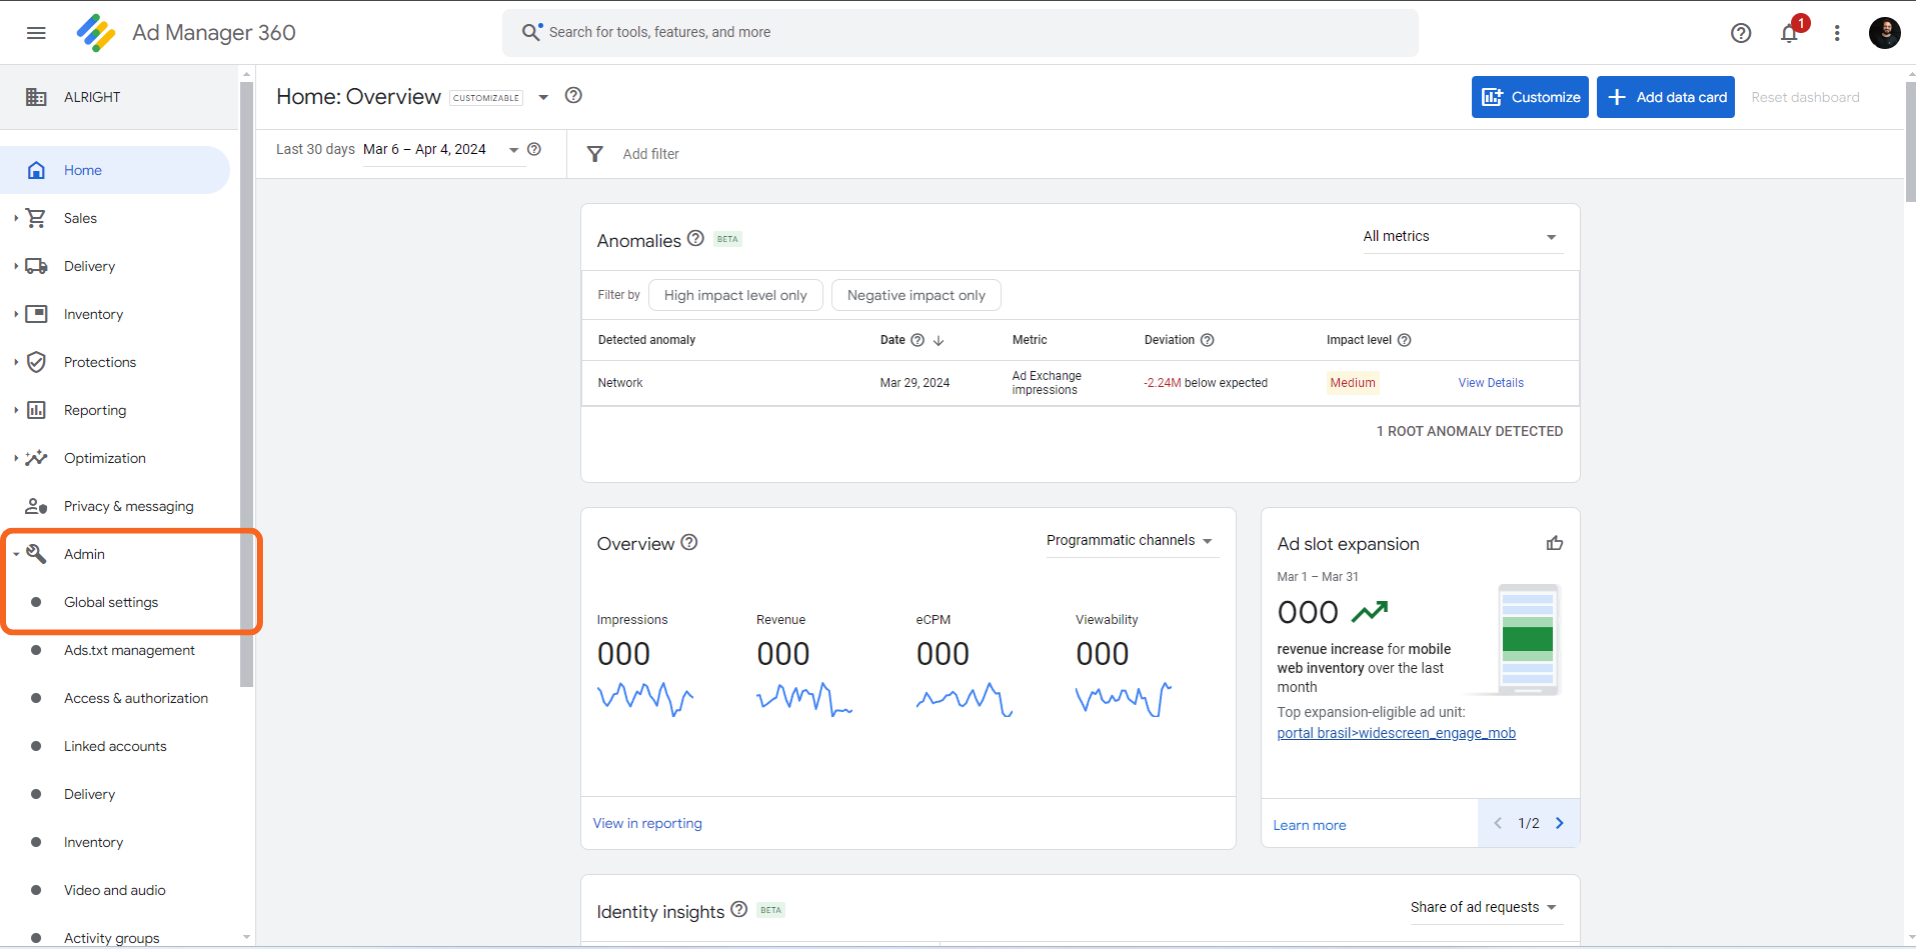Select the Delivery truck icon in sidebar
The width and height of the screenshot is (1916, 949).
click(x=36, y=266)
